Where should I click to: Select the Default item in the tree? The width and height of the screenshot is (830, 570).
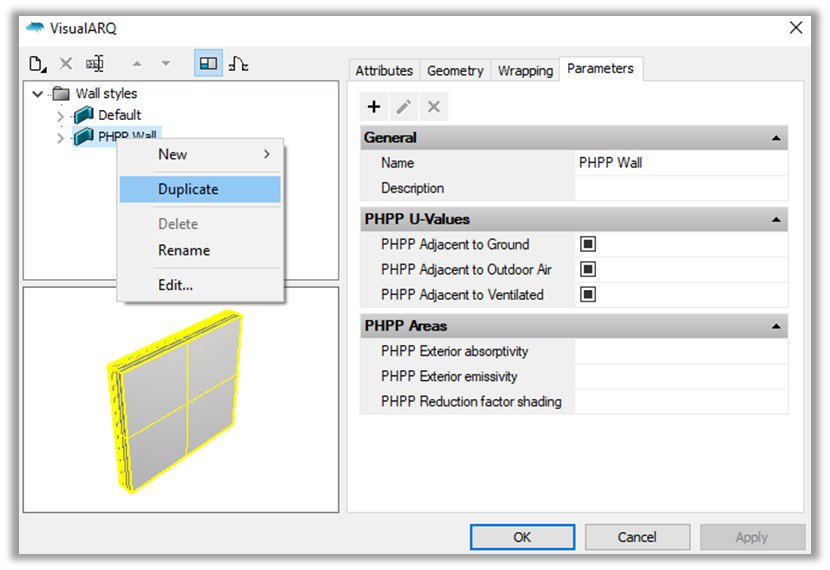click(x=120, y=115)
